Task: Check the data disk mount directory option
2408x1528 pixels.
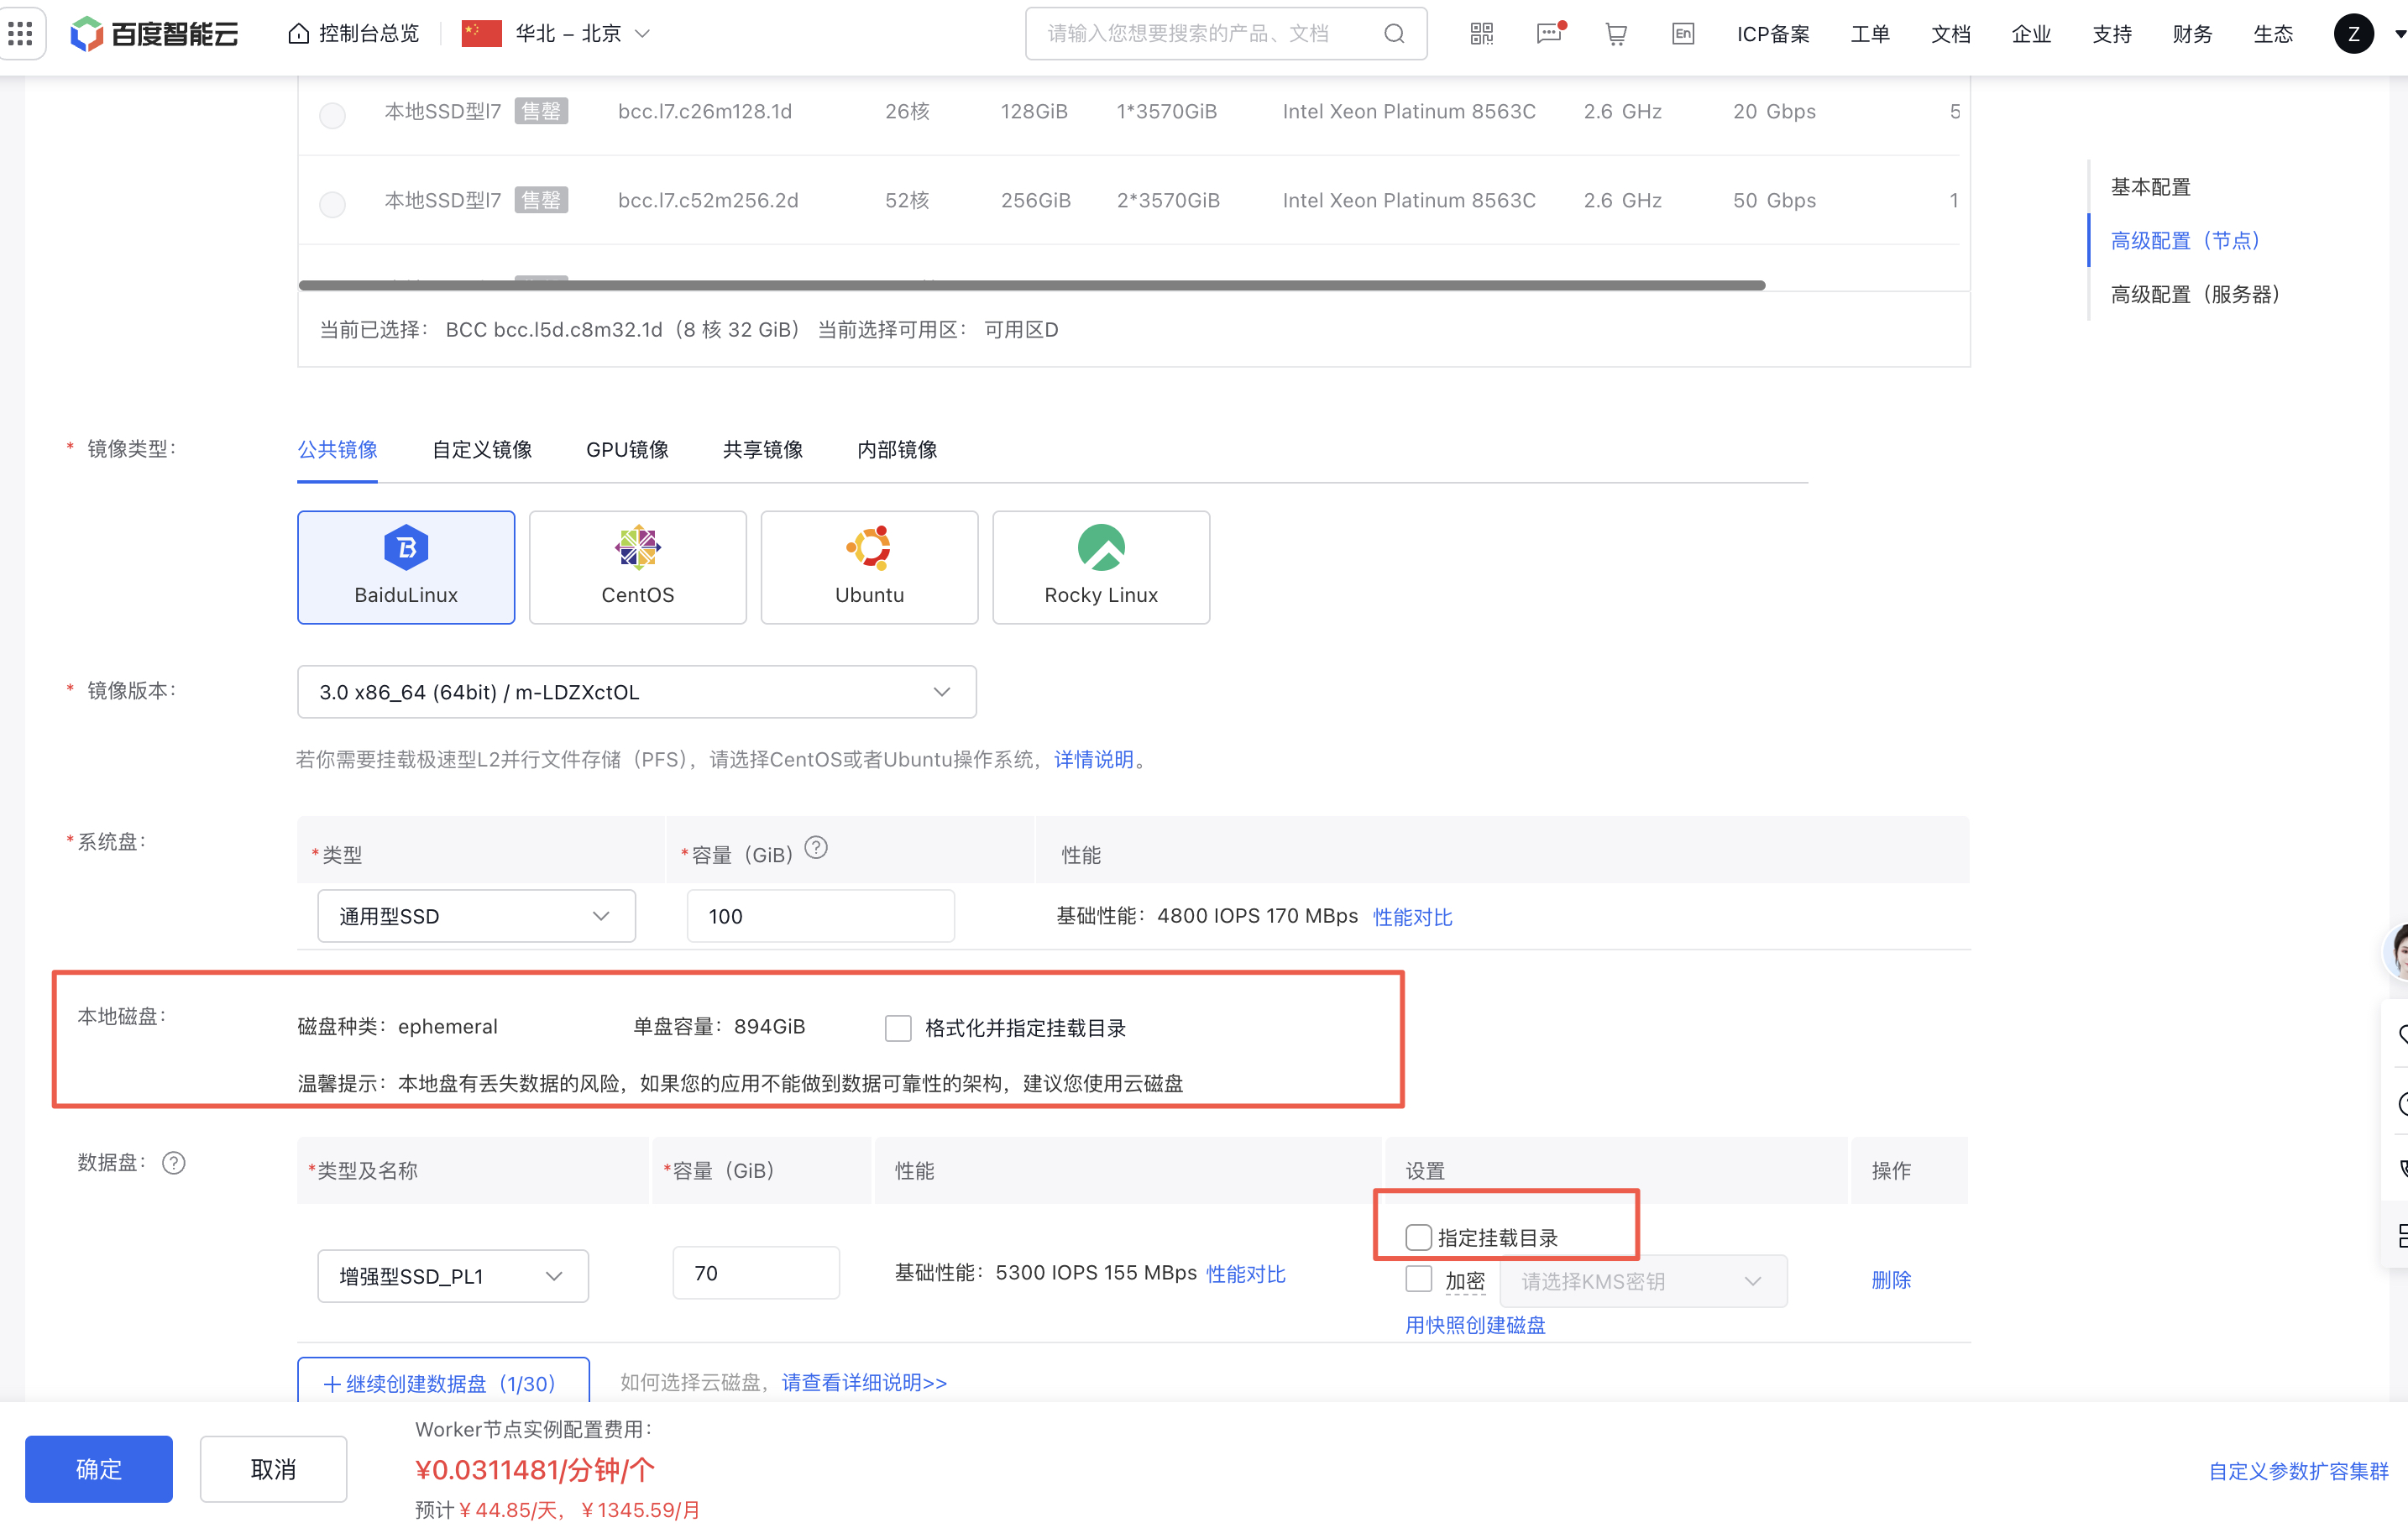Action: [1418, 1237]
